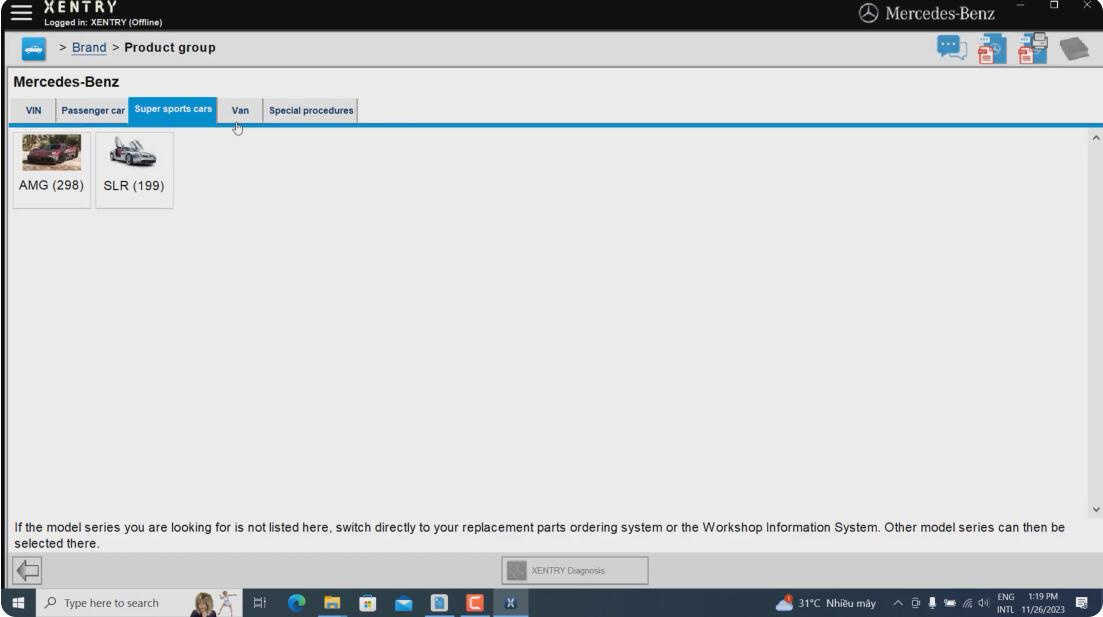Click the Mercedes-Benz star logo
This screenshot has width=1103, height=617.
pos(869,13)
